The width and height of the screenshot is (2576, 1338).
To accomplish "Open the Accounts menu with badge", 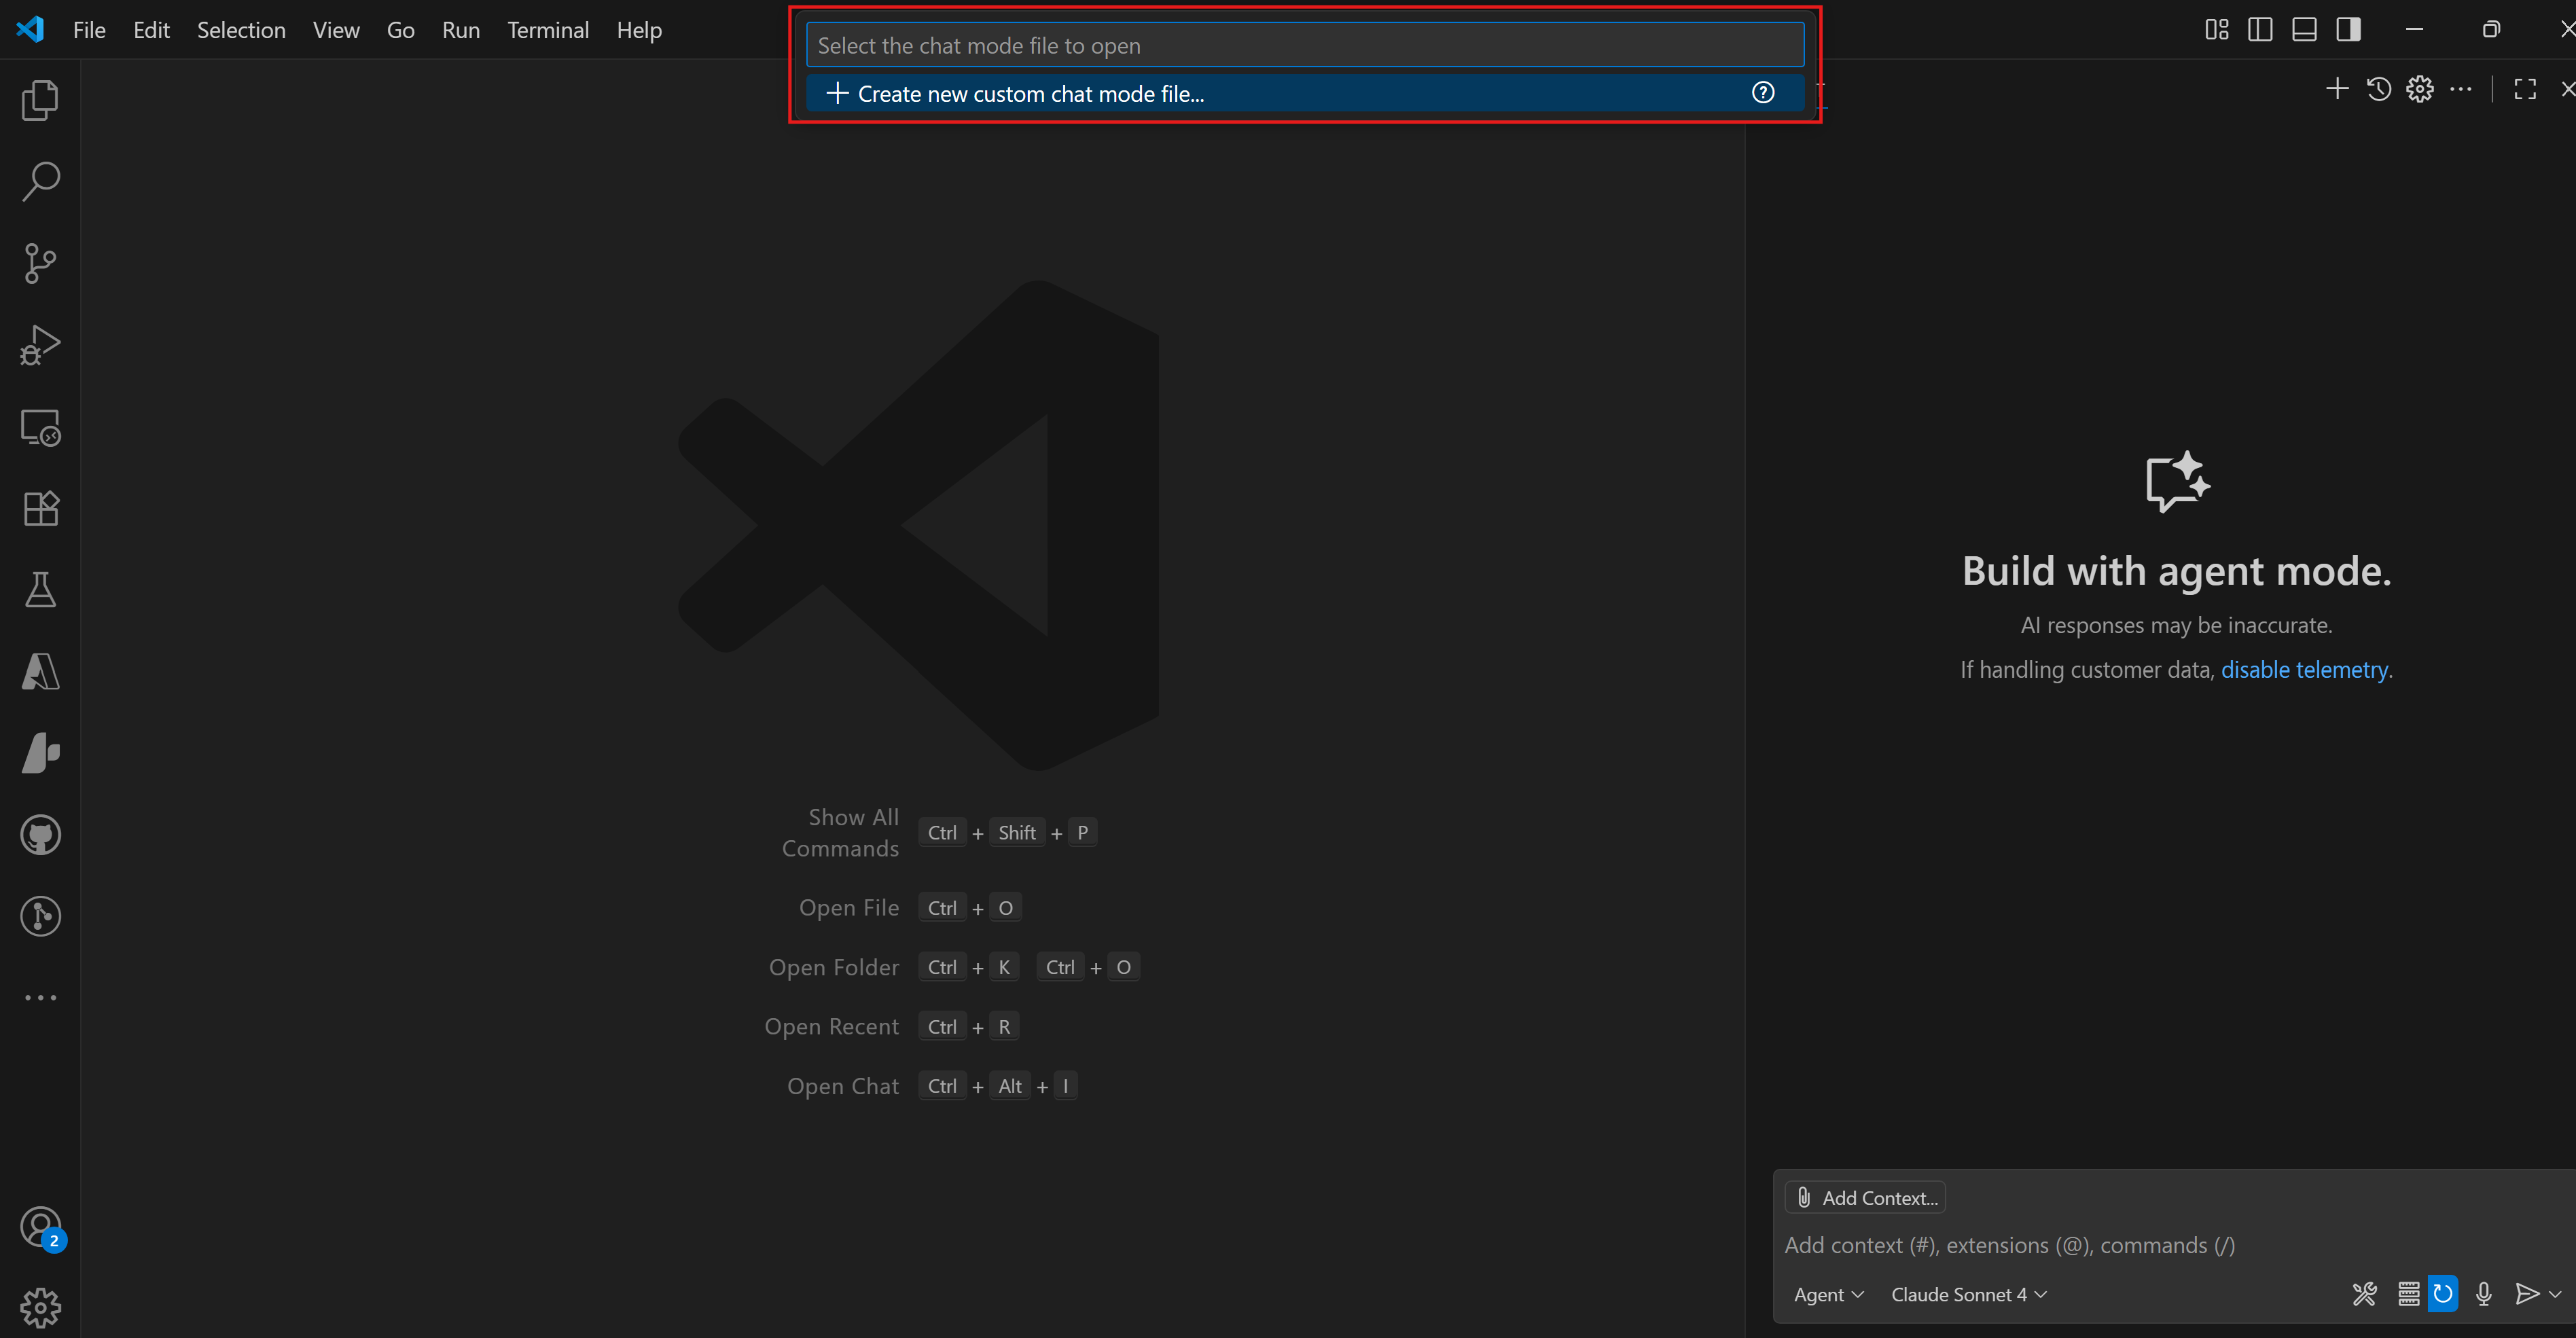I will [x=40, y=1227].
